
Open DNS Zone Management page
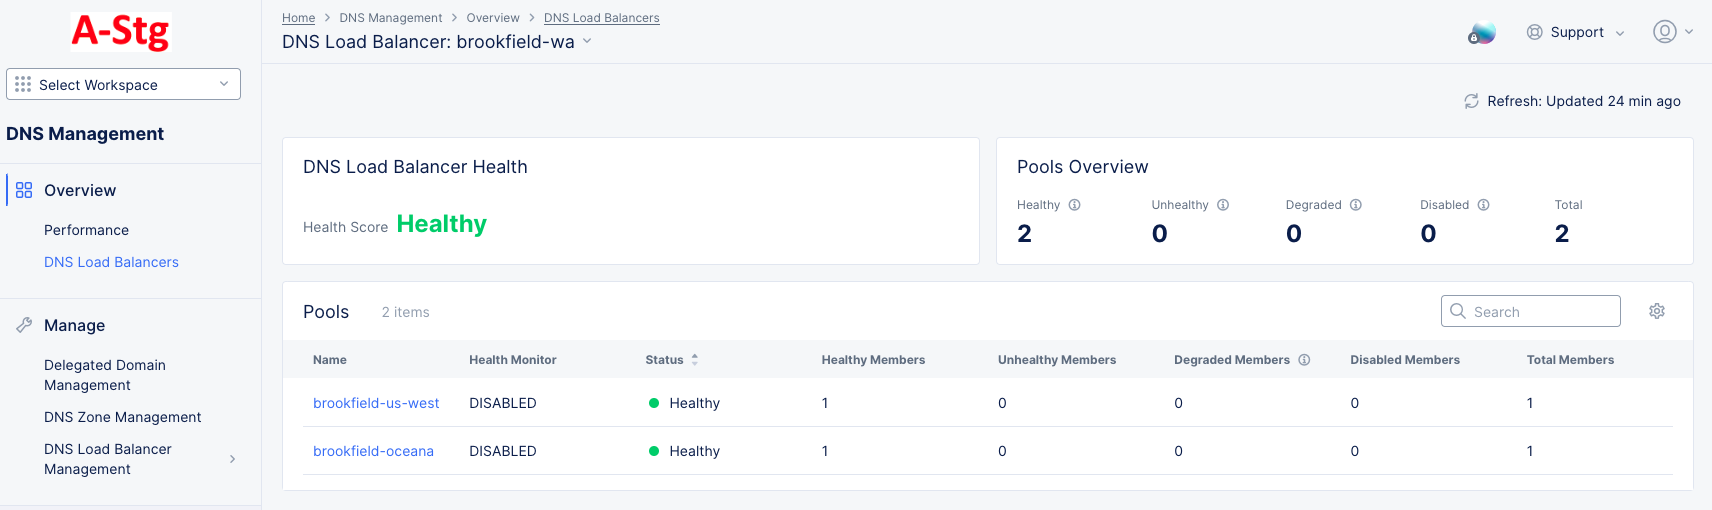click(122, 417)
